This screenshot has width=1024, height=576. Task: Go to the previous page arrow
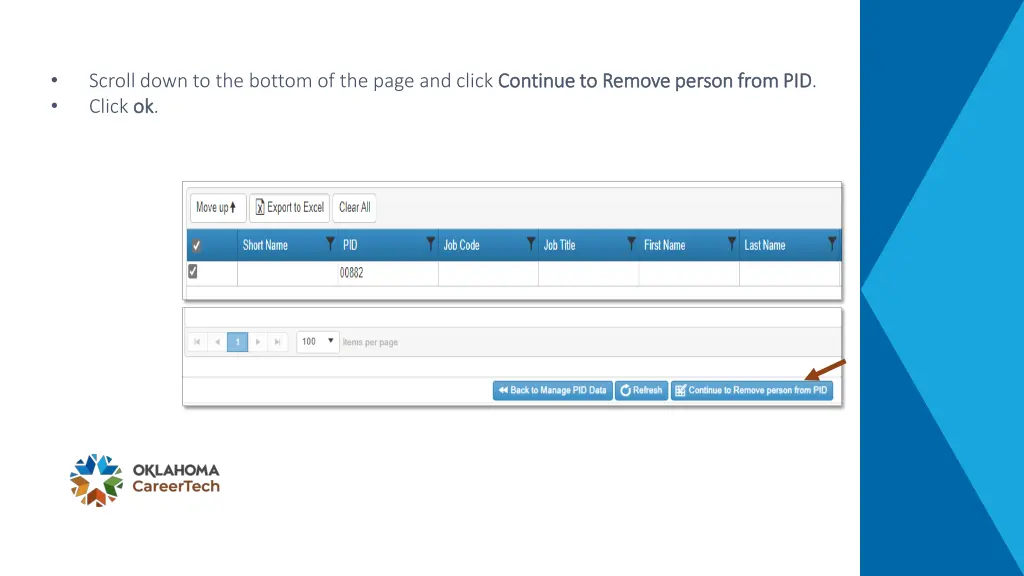[x=217, y=342]
